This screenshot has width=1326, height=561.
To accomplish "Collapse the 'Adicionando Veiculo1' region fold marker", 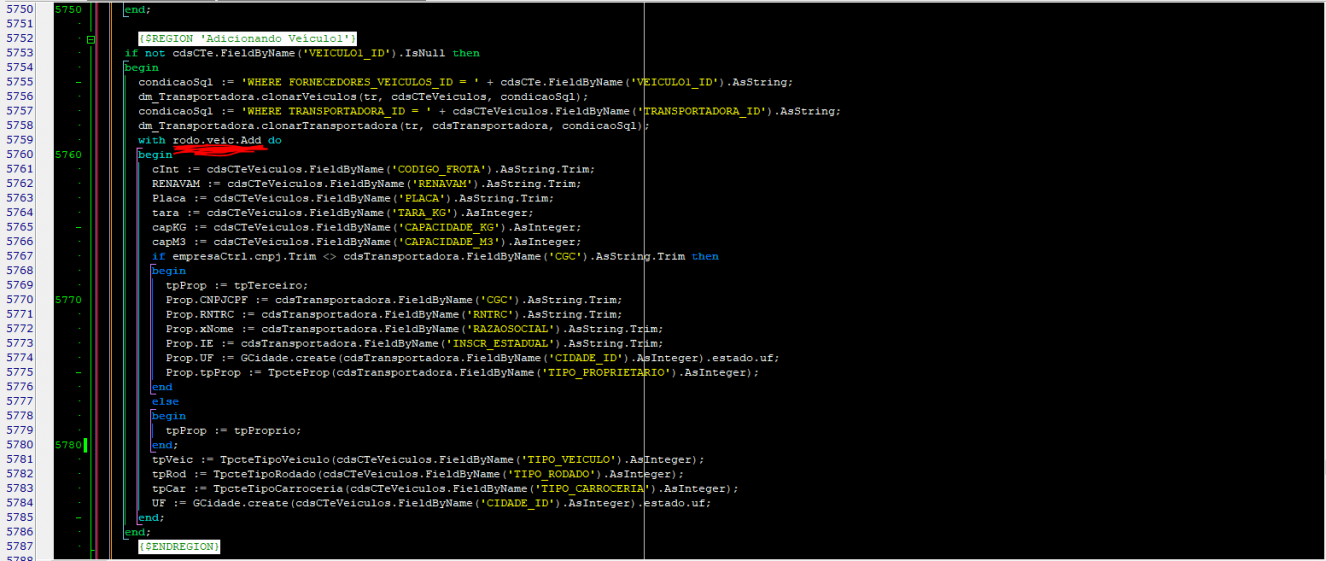I will (91, 40).
